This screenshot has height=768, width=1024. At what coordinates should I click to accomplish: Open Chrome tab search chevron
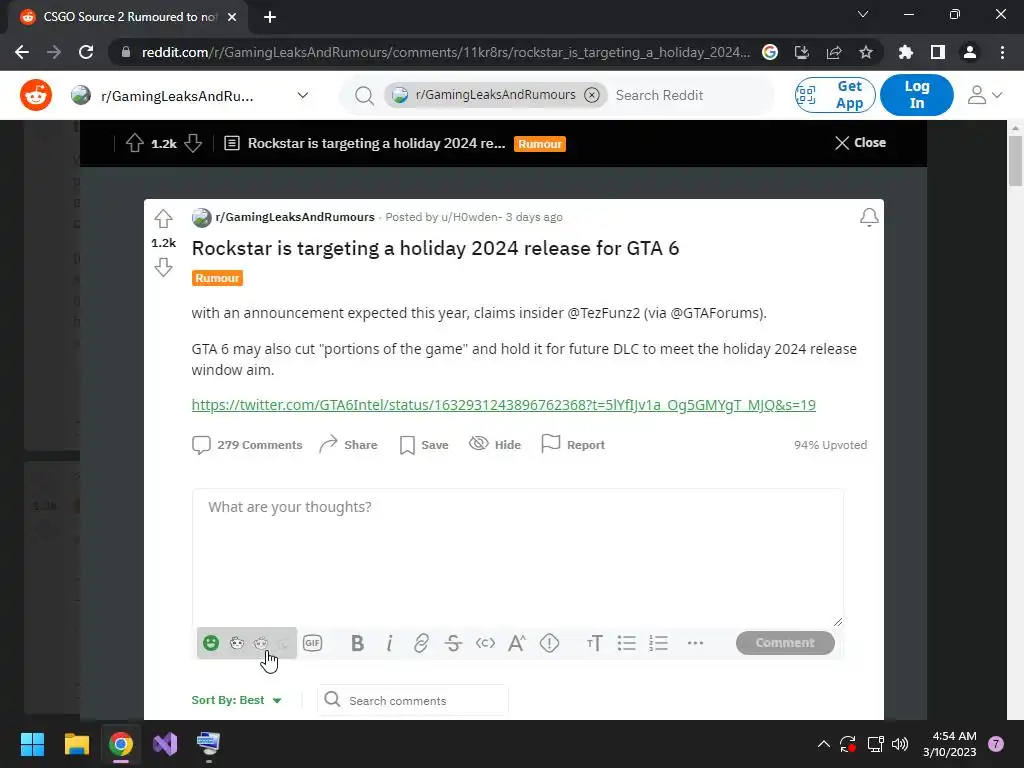pos(863,14)
